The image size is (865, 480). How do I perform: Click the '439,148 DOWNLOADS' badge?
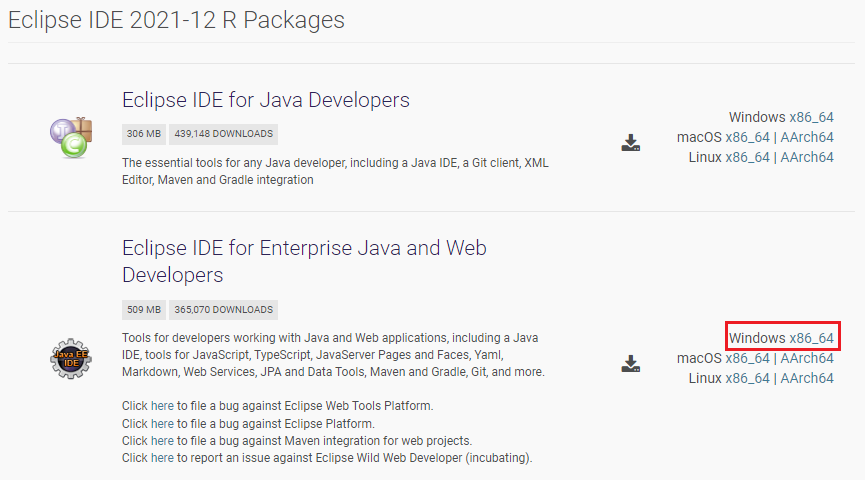223,134
